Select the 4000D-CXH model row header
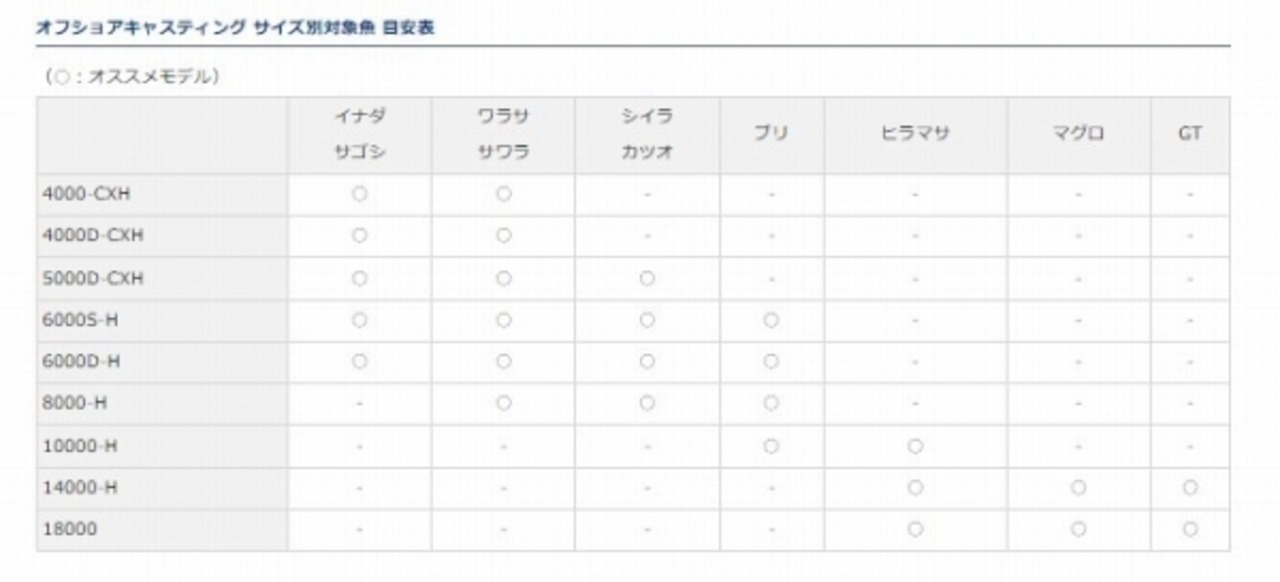The height and width of the screenshot is (582, 1280). (x=91, y=236)
